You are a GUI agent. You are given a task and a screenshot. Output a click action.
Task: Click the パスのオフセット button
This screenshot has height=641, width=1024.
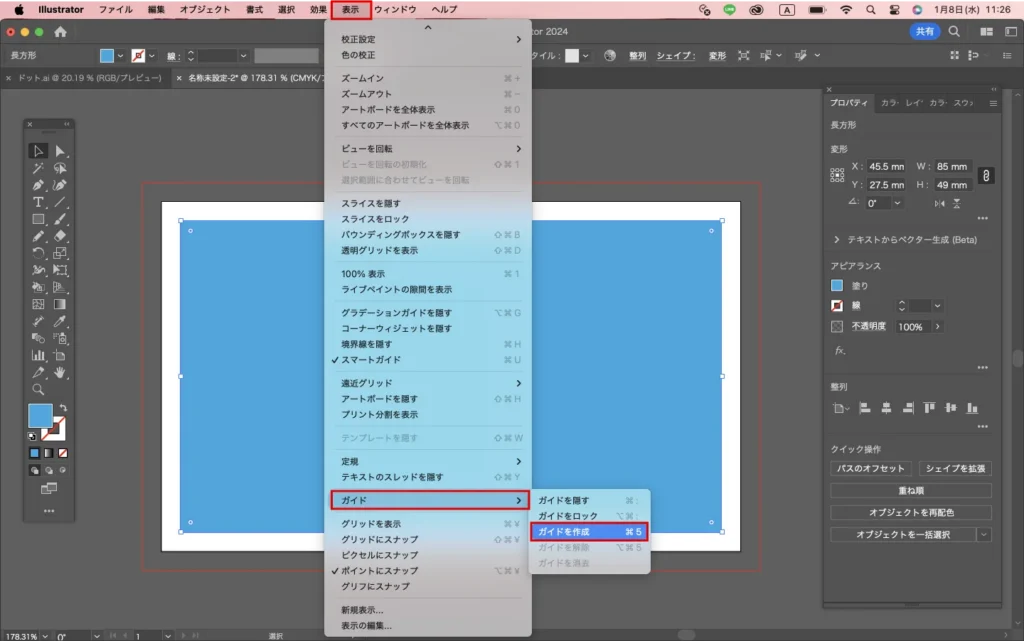tap(871, 468)
